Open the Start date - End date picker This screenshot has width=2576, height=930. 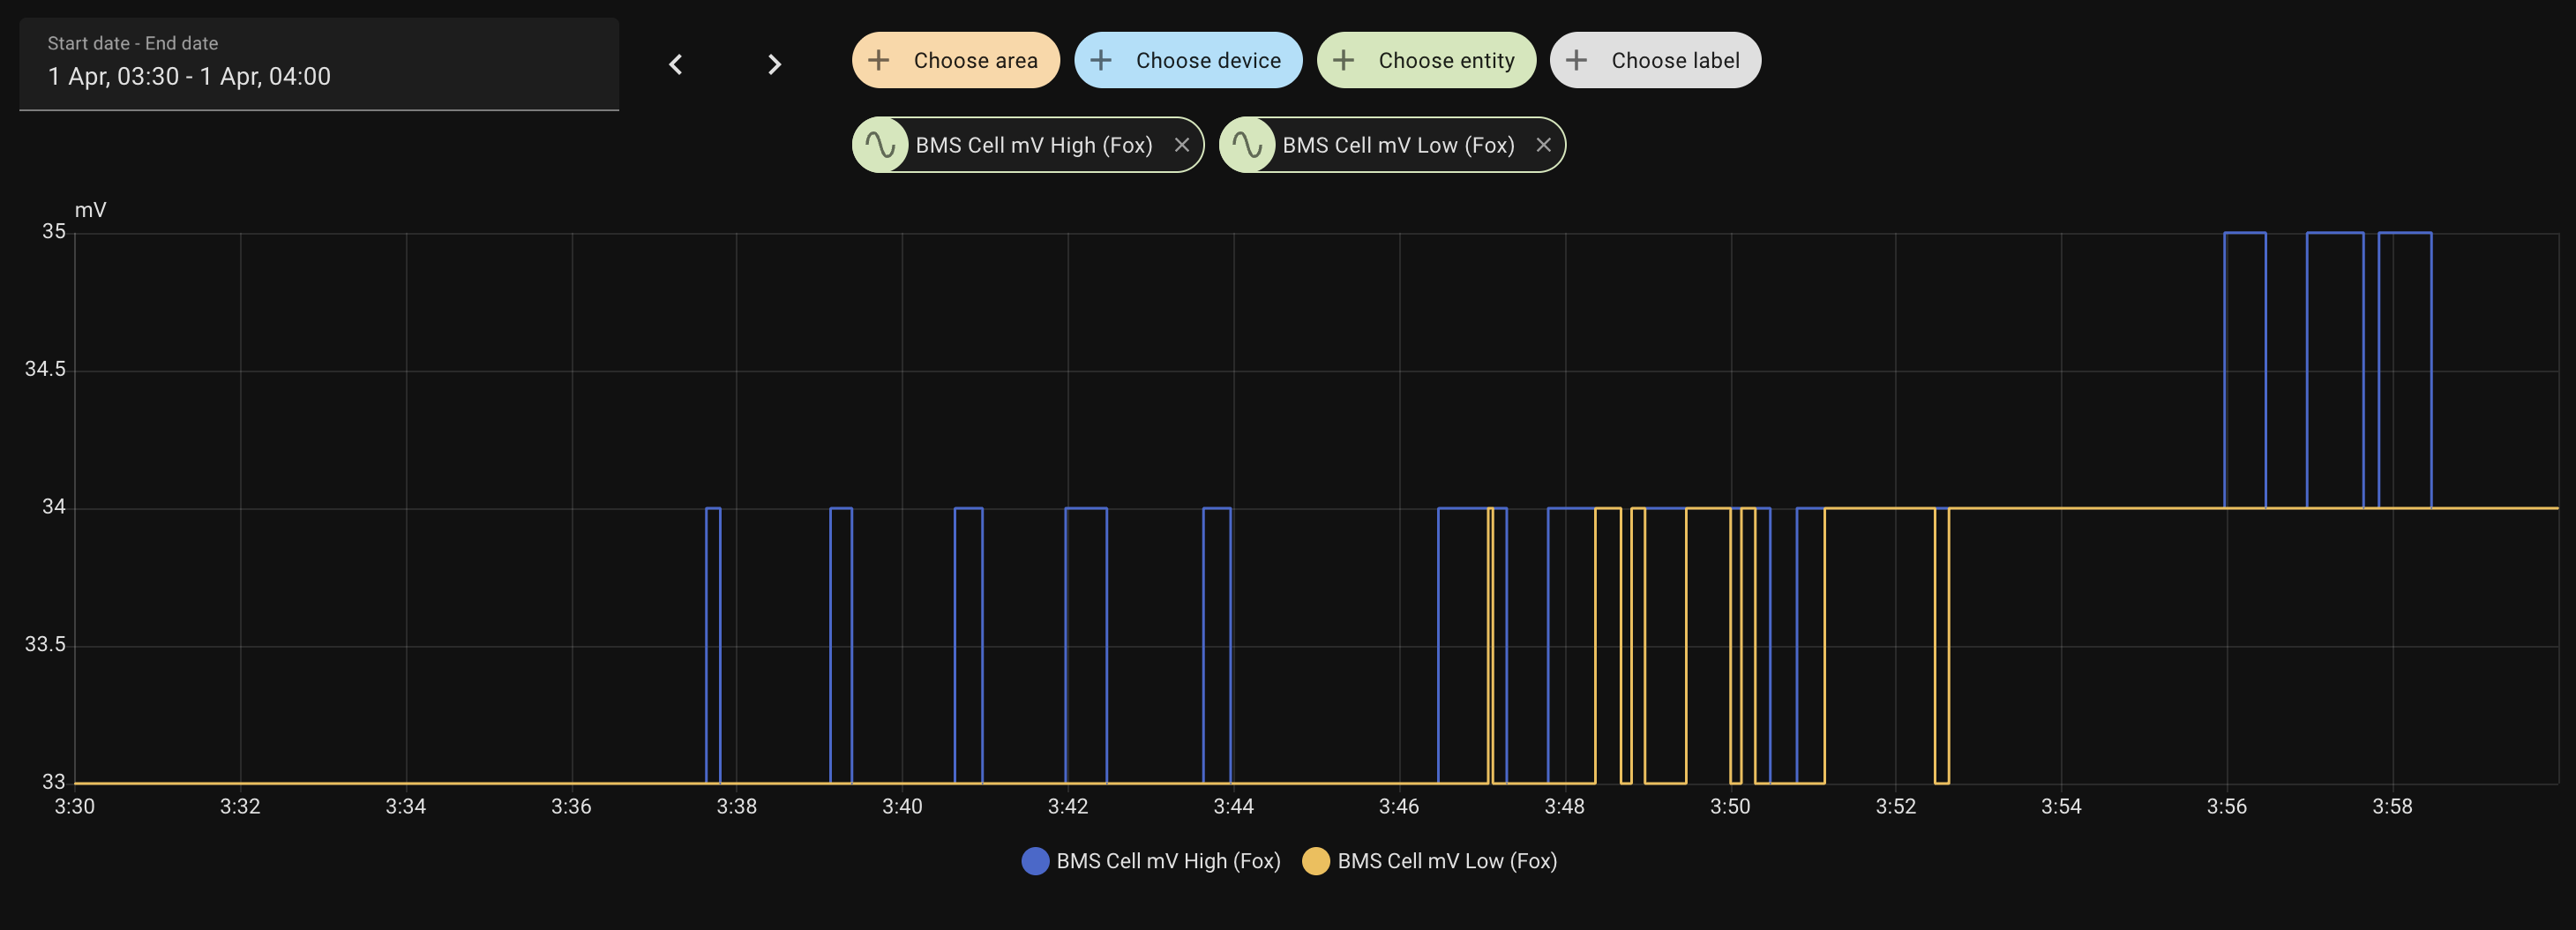click(318, 64)
